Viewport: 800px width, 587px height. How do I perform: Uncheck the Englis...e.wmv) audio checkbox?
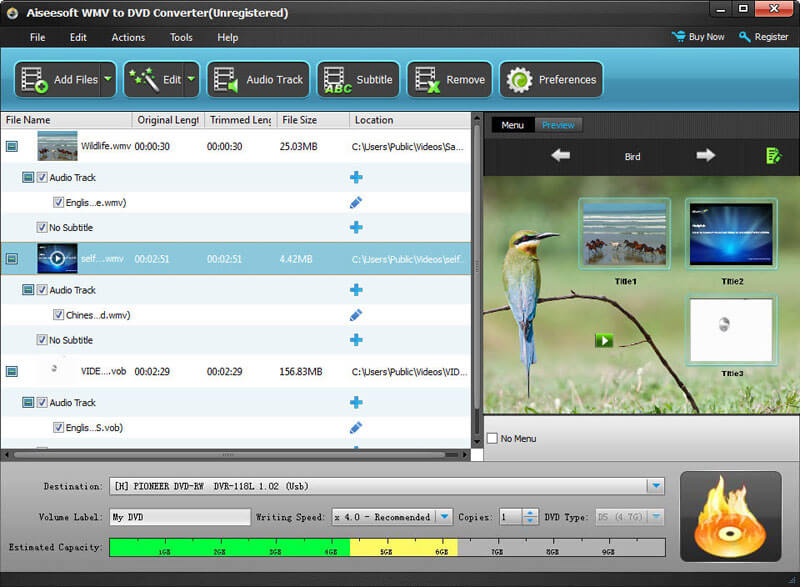pyautogui.click(x=58, y=202)
